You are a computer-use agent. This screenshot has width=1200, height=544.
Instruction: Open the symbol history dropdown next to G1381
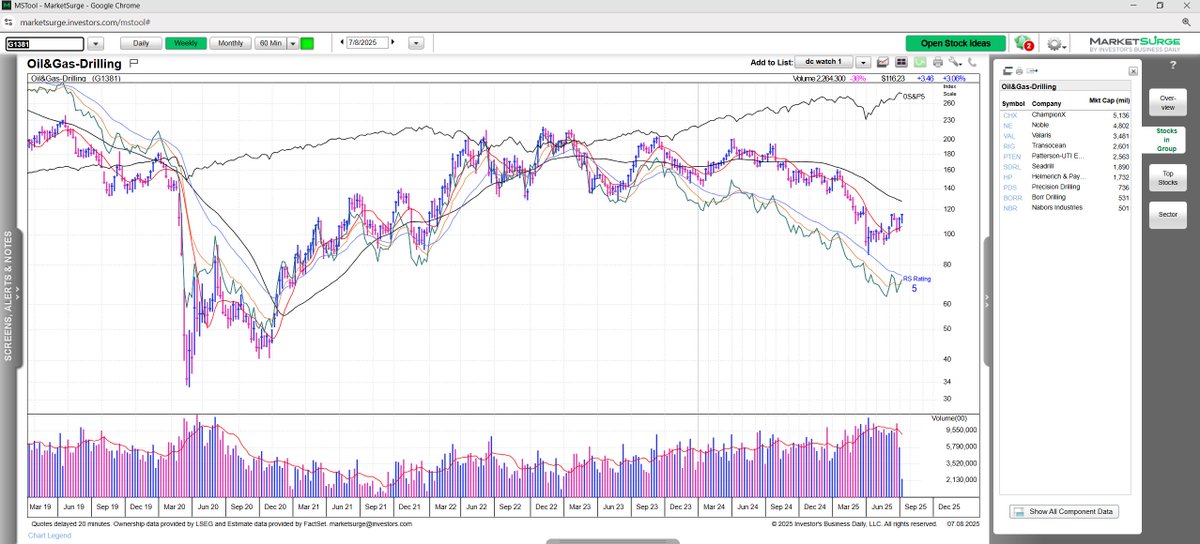[97, 44]
